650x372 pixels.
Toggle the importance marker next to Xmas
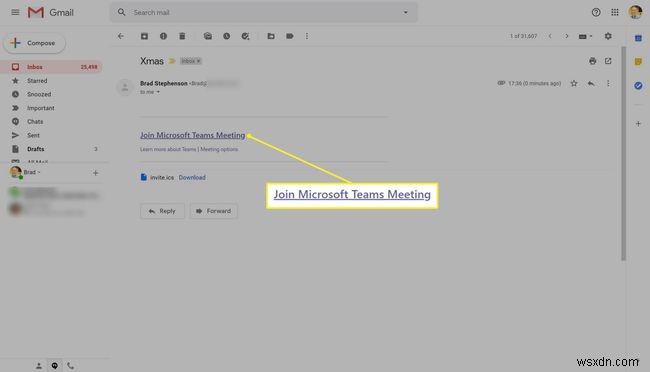(172, 61)
